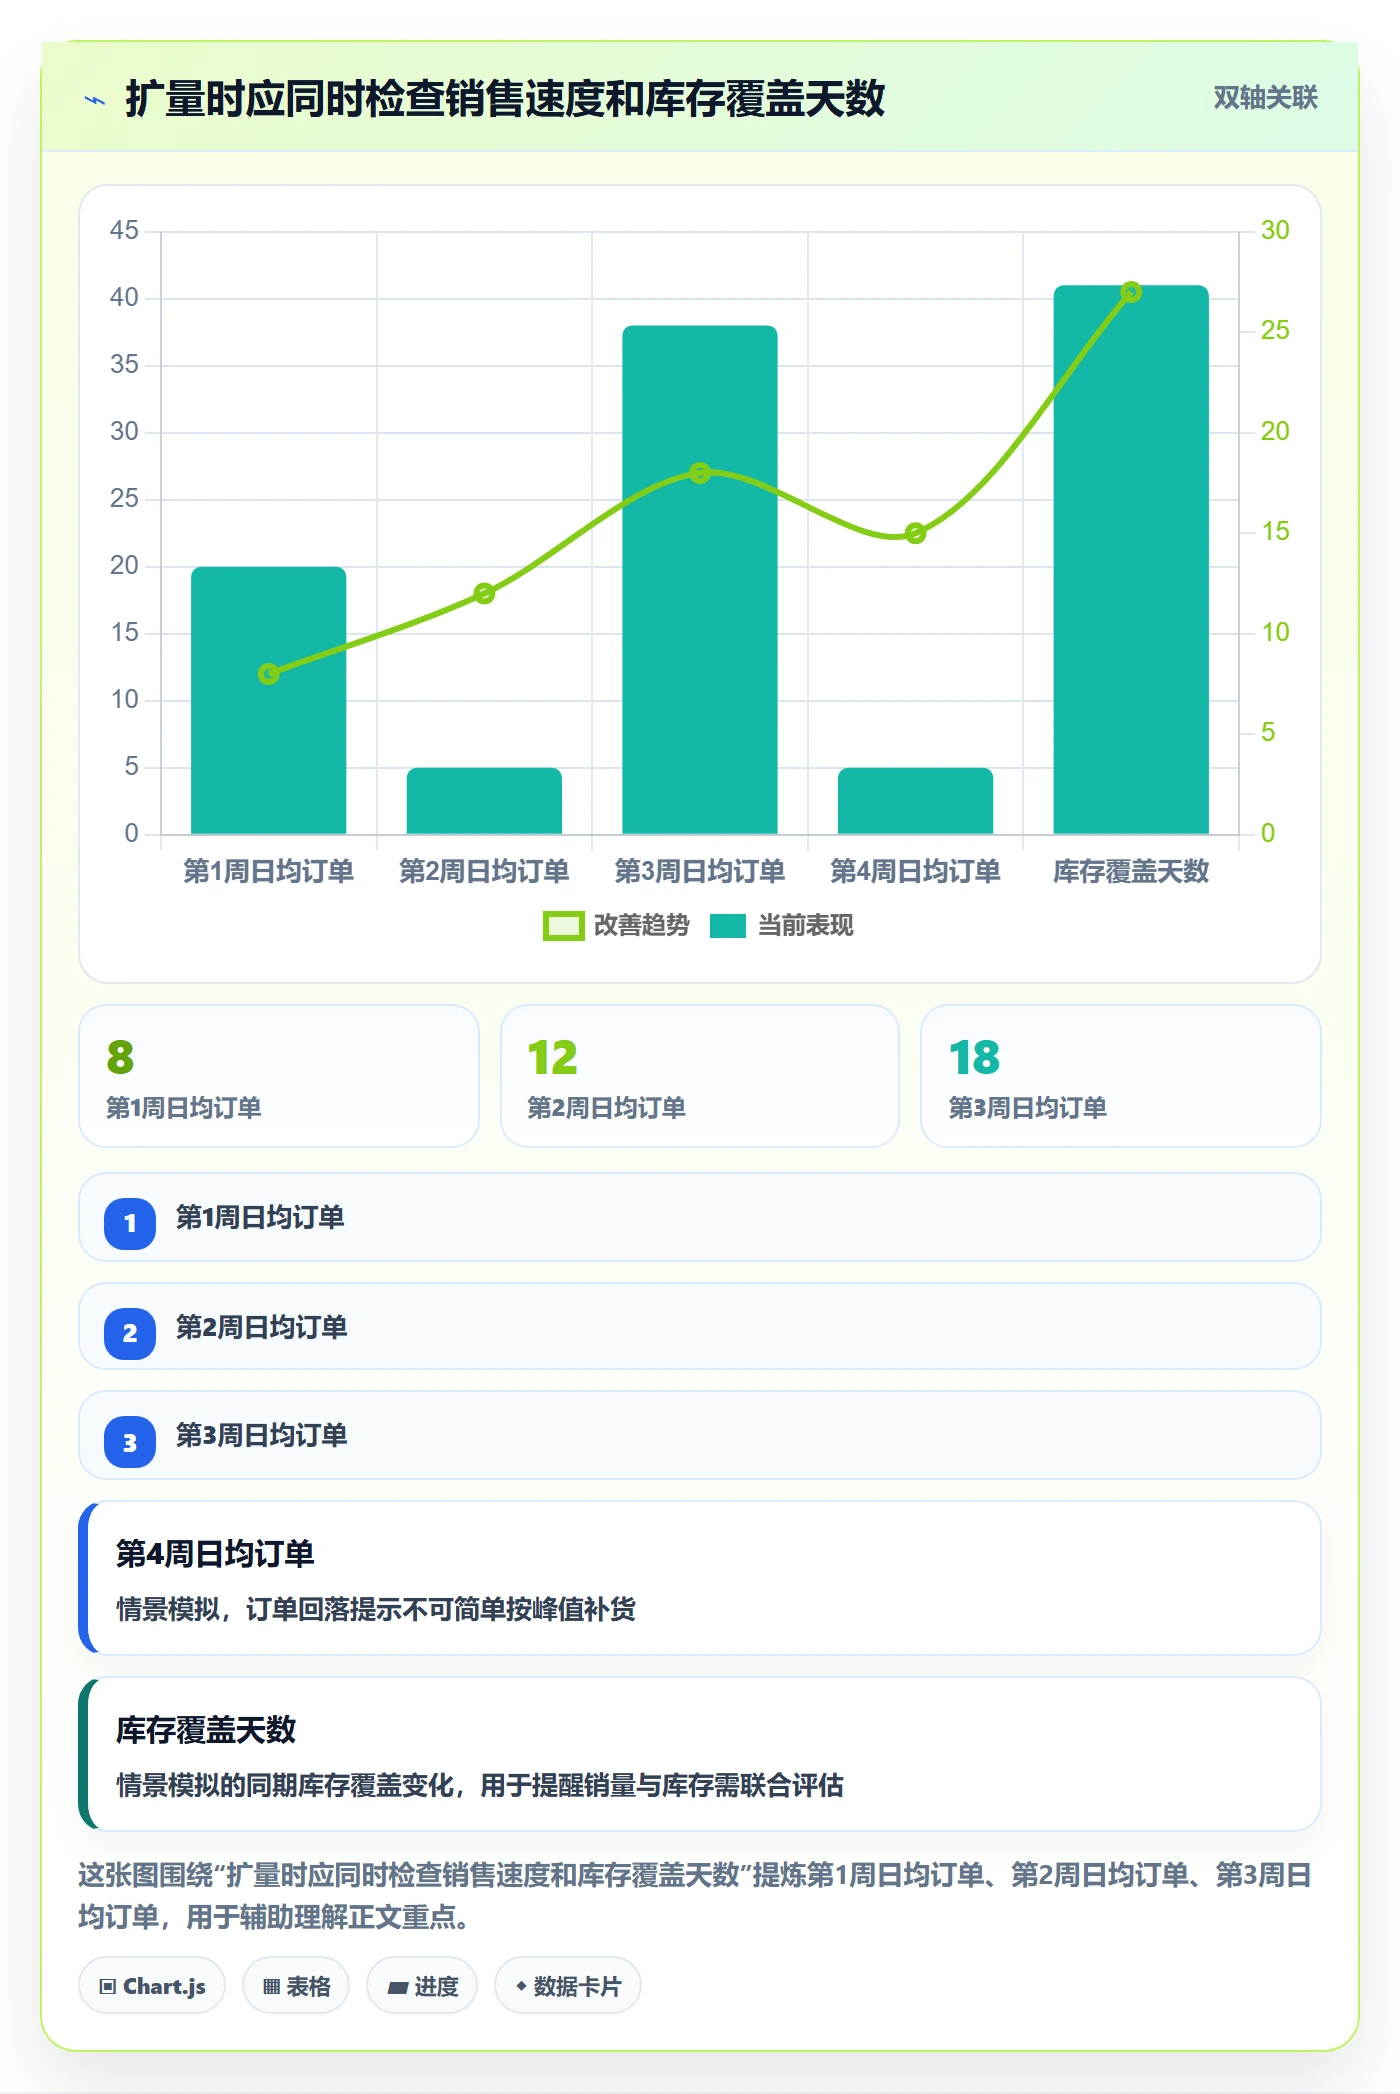Click the x-axis label 第4周日均订单
1400x2094 pixels.
915,871
